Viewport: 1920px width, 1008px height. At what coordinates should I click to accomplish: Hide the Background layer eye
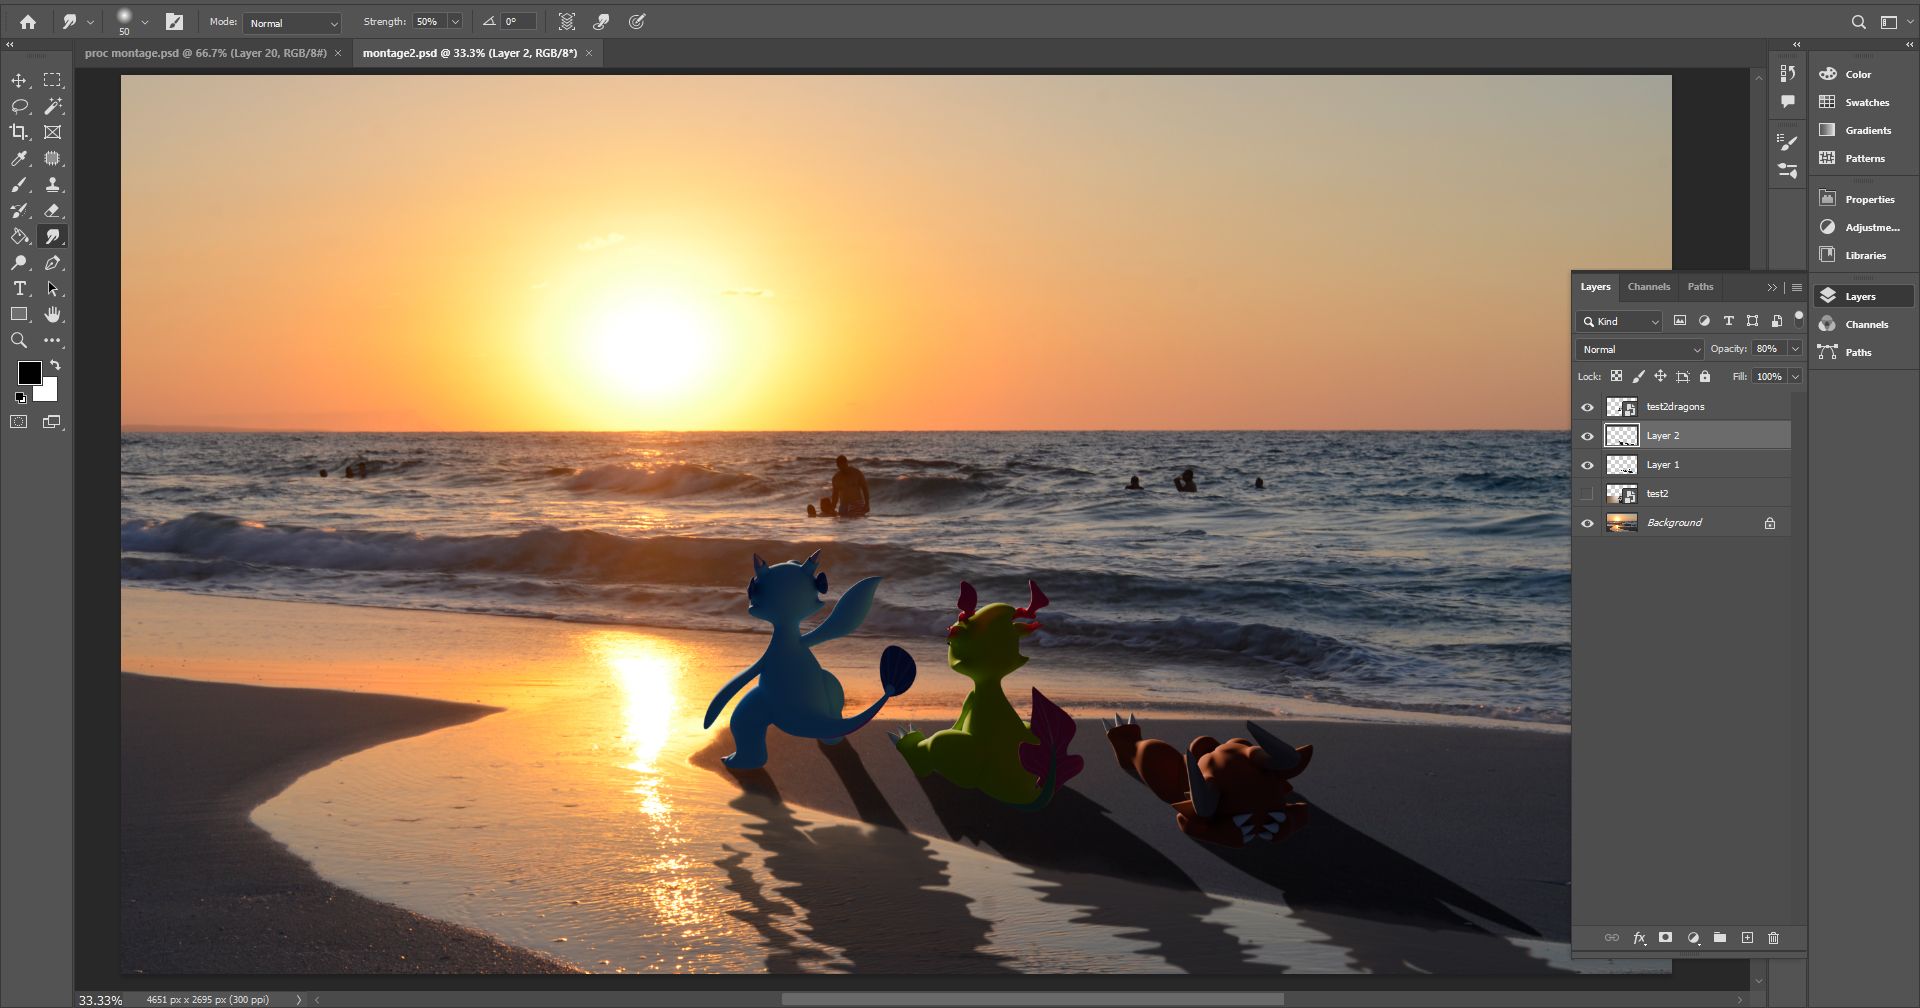click(x=1587, y=523)
